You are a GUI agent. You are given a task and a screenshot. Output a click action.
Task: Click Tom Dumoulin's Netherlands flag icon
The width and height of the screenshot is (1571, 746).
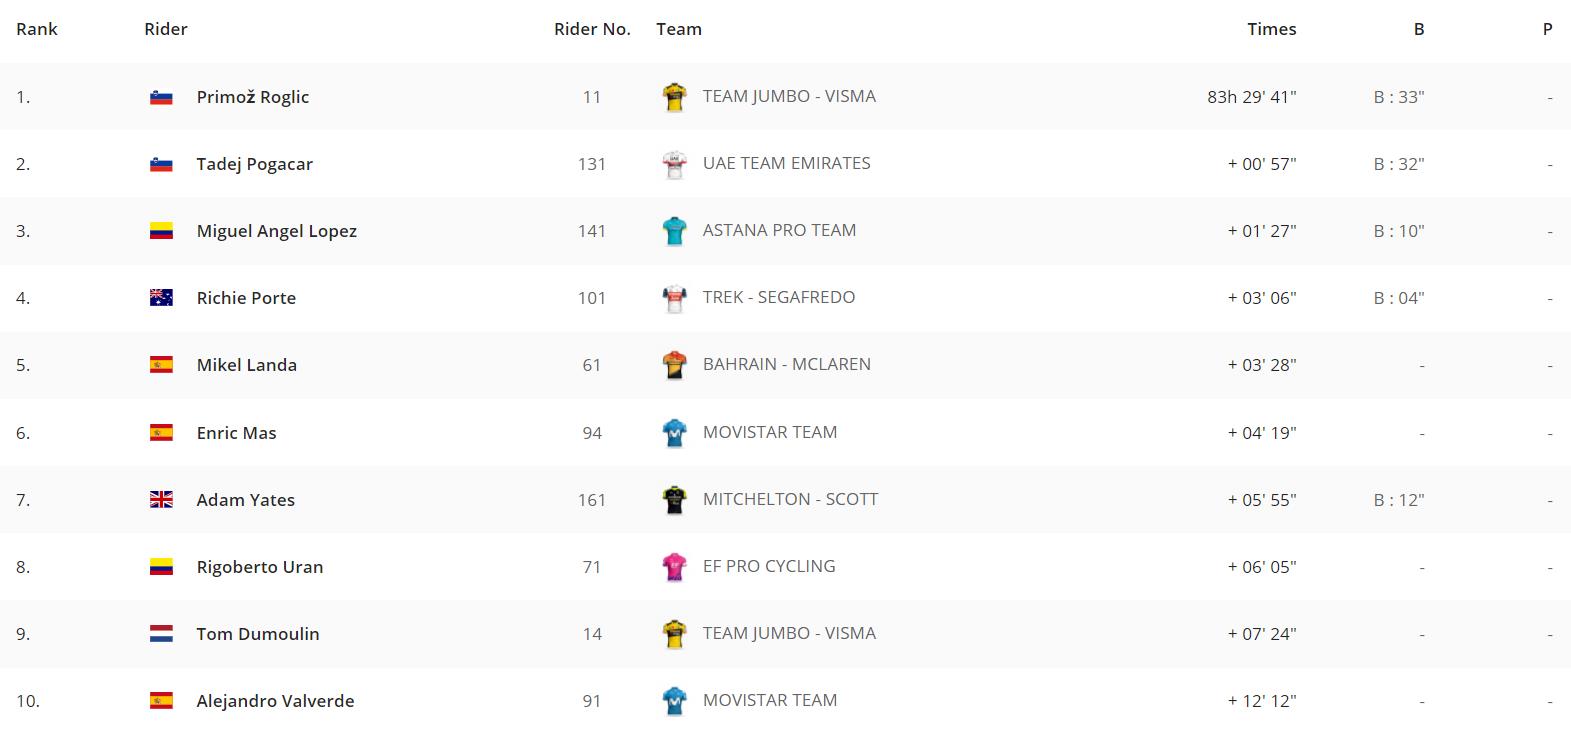(161, 634)
